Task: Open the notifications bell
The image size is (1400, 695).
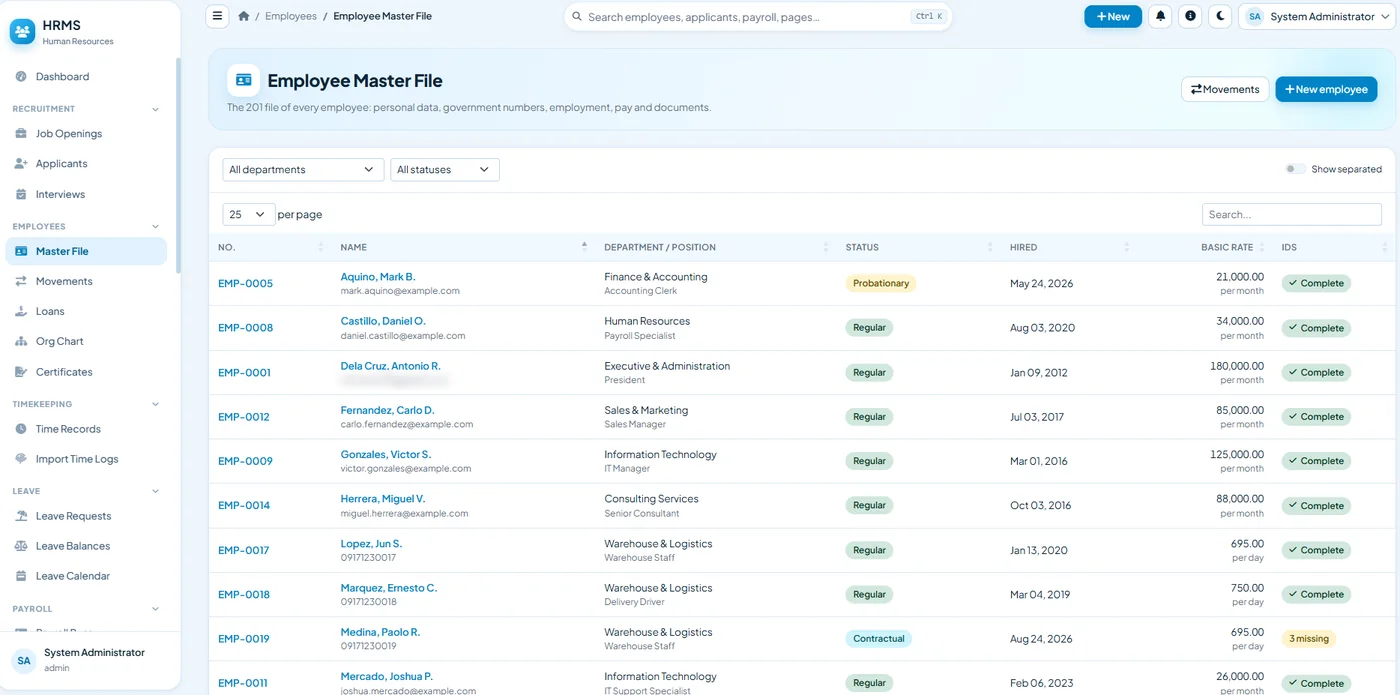Action: pyautogui.click(x=1160, y=16)
